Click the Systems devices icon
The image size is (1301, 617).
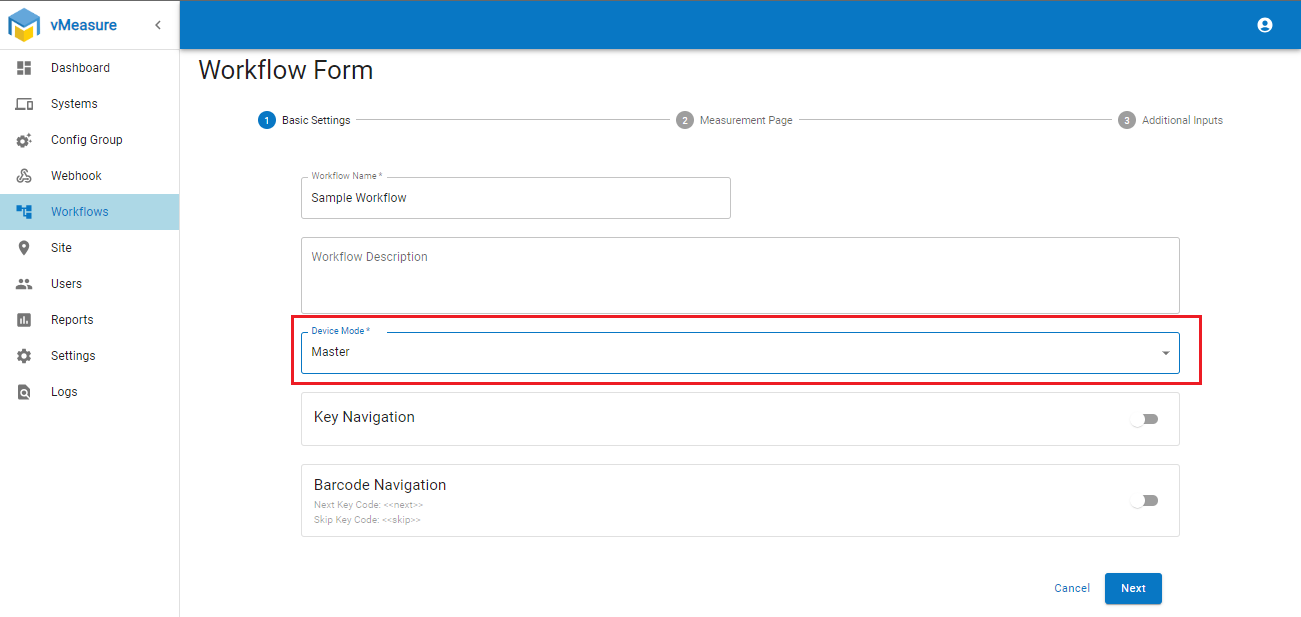coord(24,104)
